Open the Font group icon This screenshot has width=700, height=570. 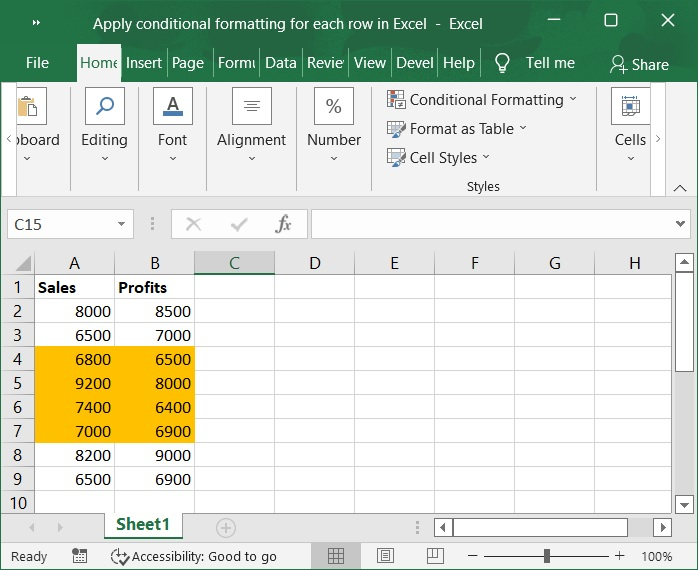point(172,107)
